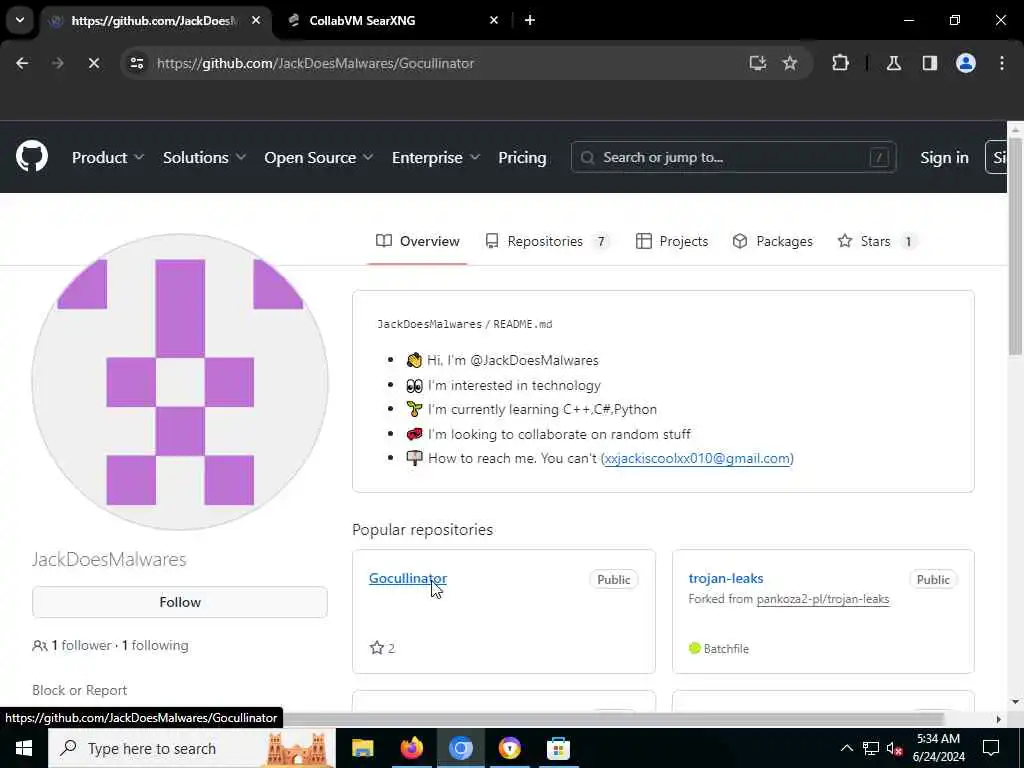The image size is (1024, 768).
Task: Expand the Product menu
Action: pyautogui.click(x=108, y=157)
